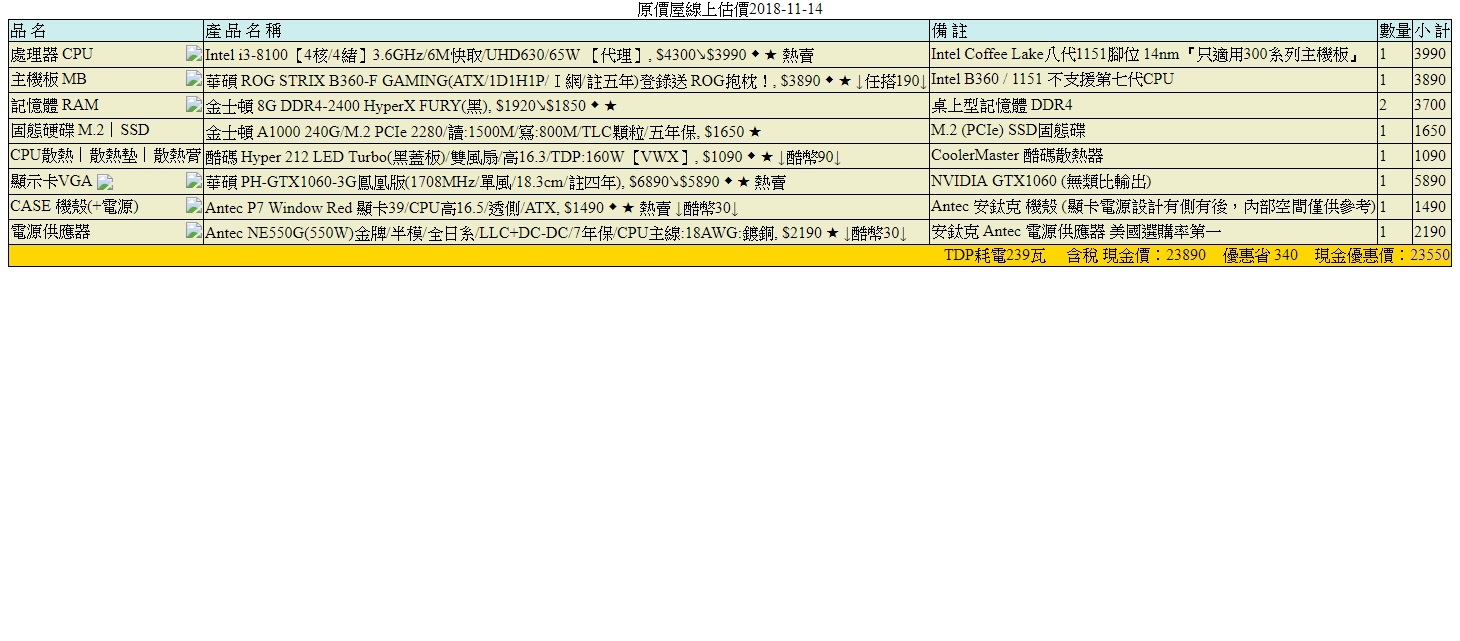
Task: Click the 金士頓 A1000 240G M.2 product name
Action: pyautogui.click(x=483, y=132)
